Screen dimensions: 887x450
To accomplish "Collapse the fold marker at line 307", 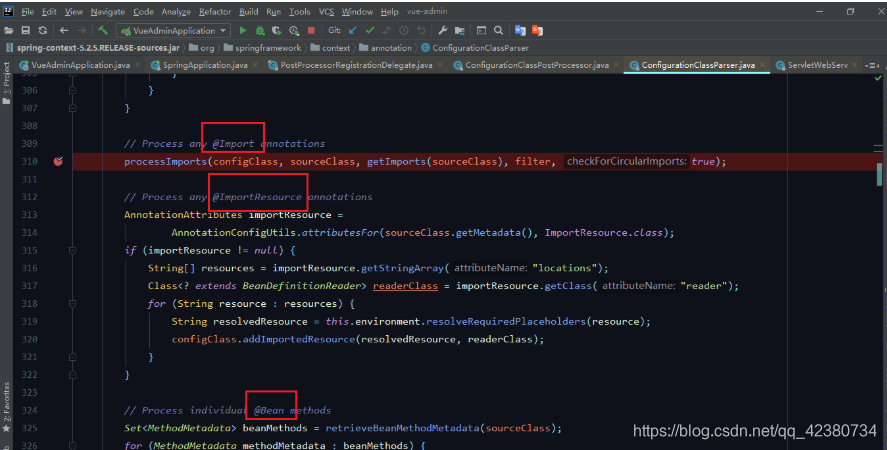I will coord(72,108).
